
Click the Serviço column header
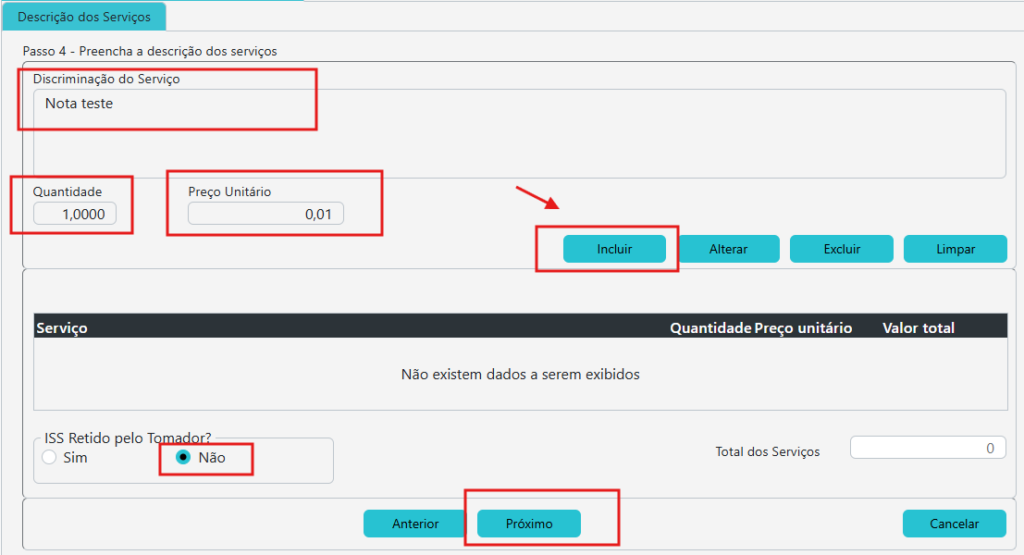pos(62,328)
